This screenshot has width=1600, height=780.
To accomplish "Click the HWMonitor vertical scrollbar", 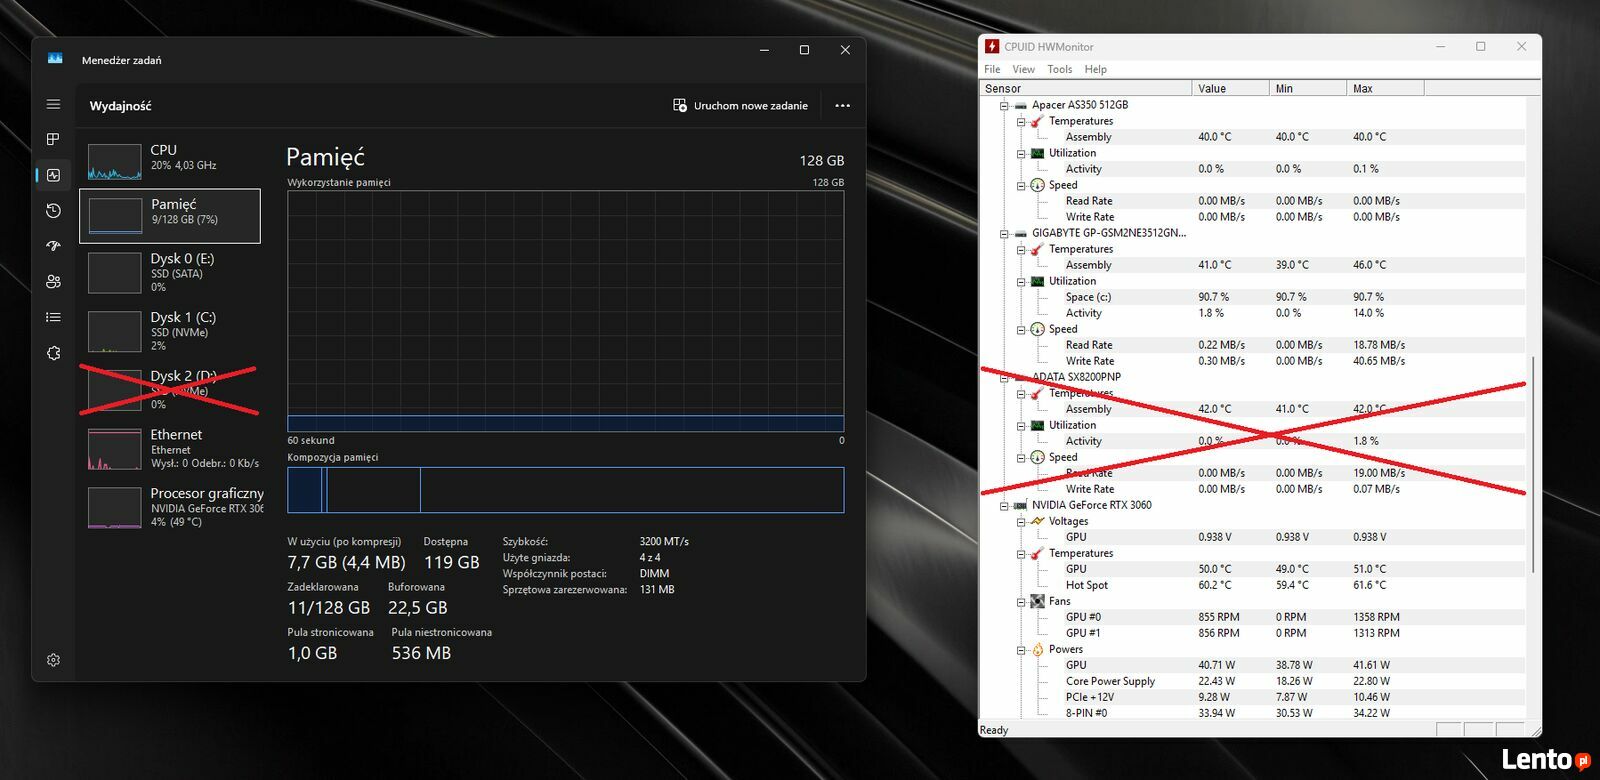I will (1533, 460).
